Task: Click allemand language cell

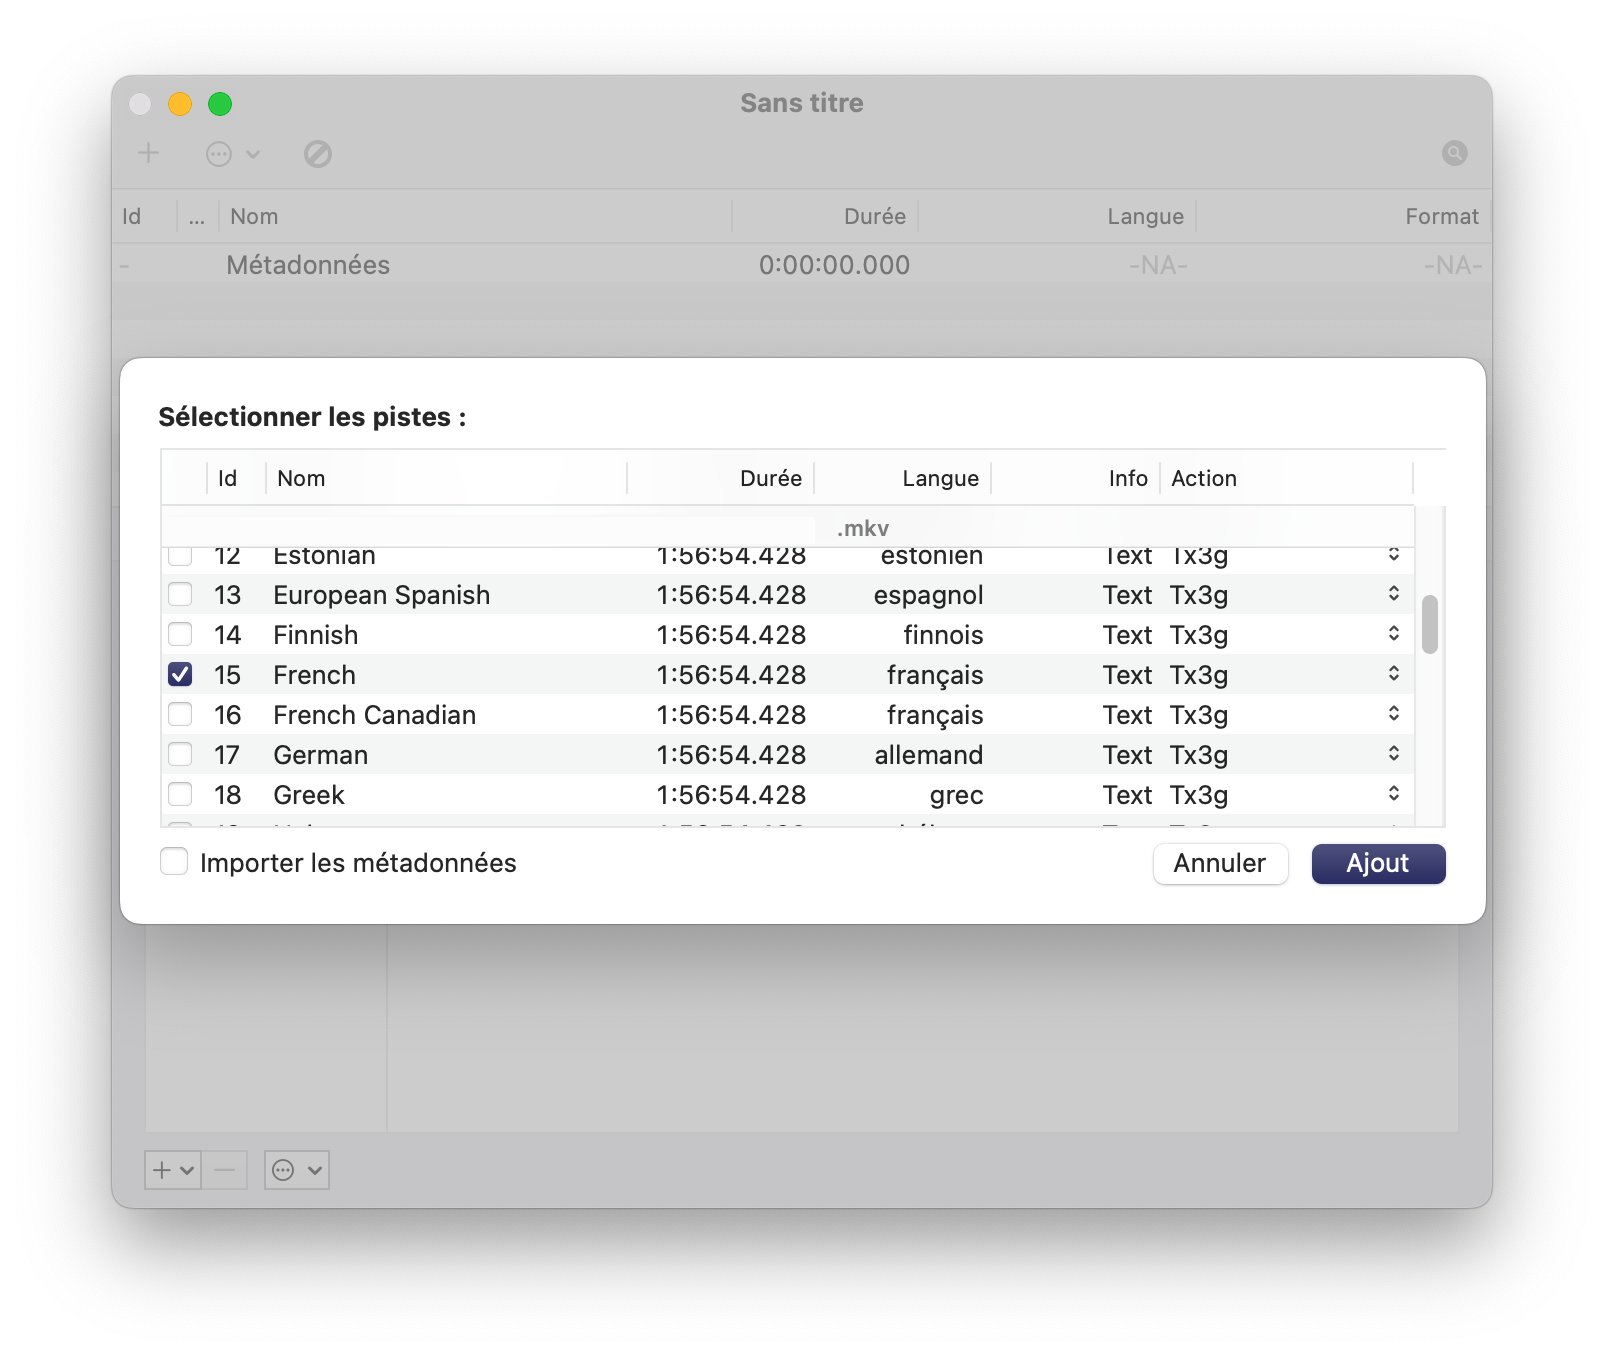Action: click(929, 755)
